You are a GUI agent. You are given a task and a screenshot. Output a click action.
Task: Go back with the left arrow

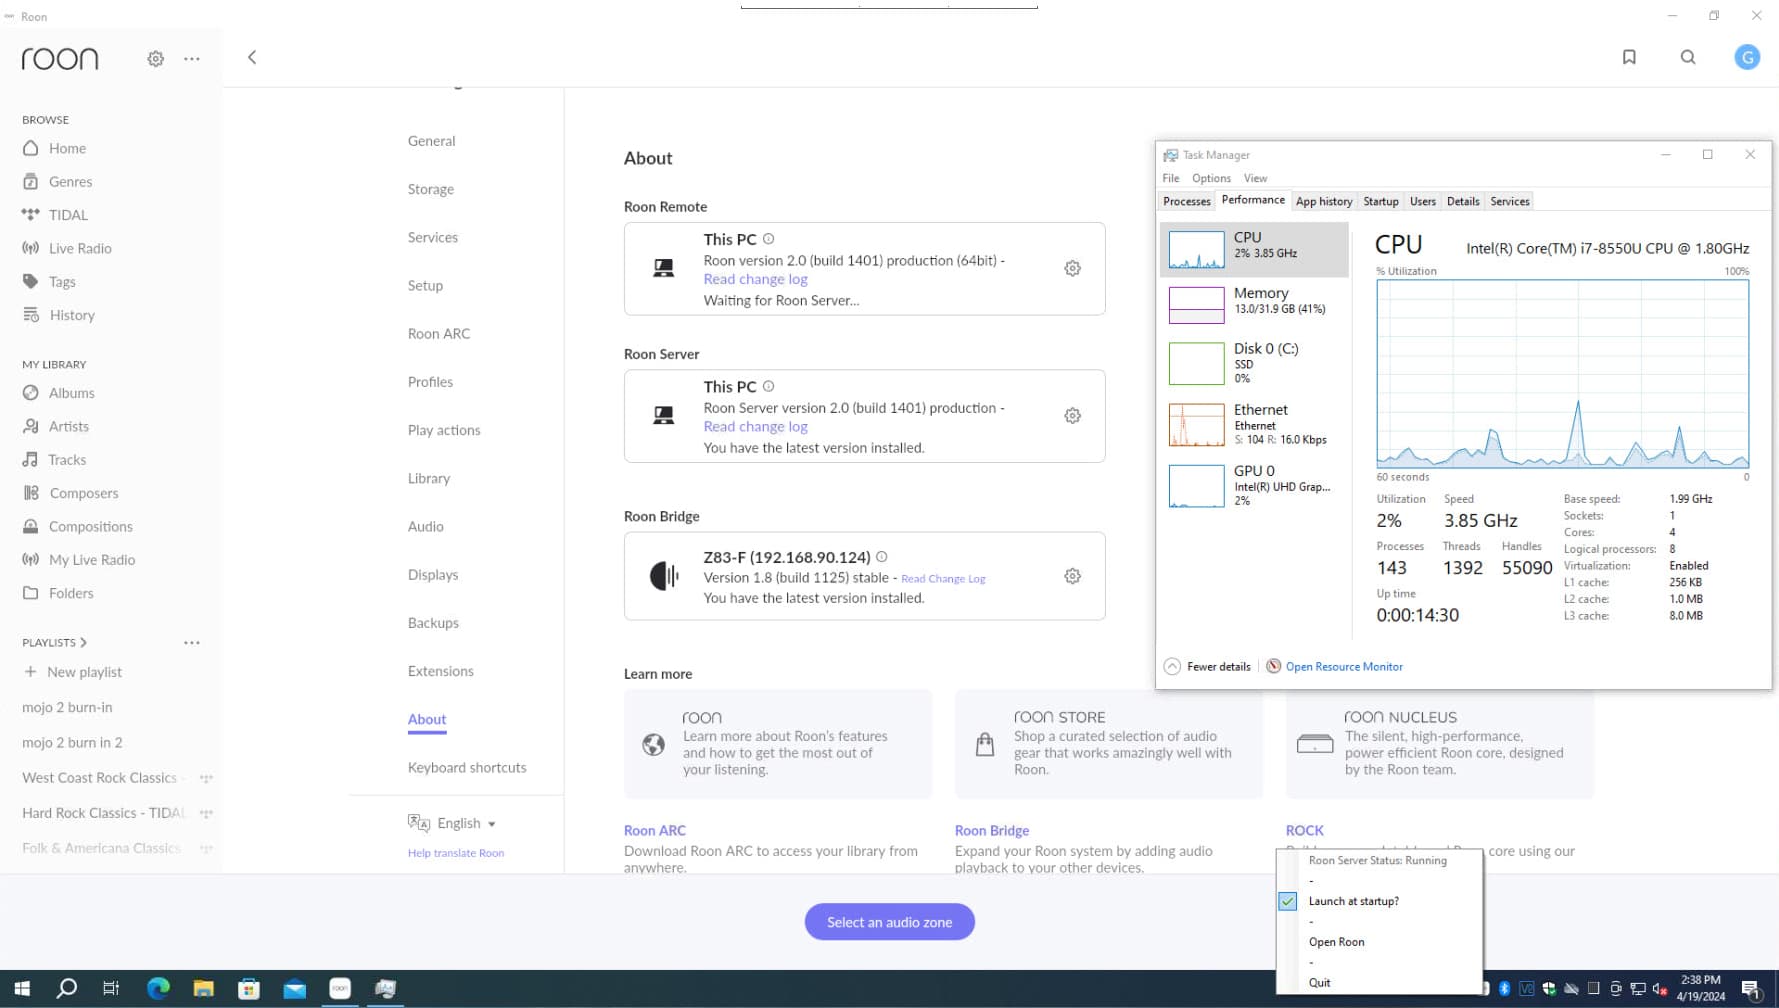pos(252,57)
